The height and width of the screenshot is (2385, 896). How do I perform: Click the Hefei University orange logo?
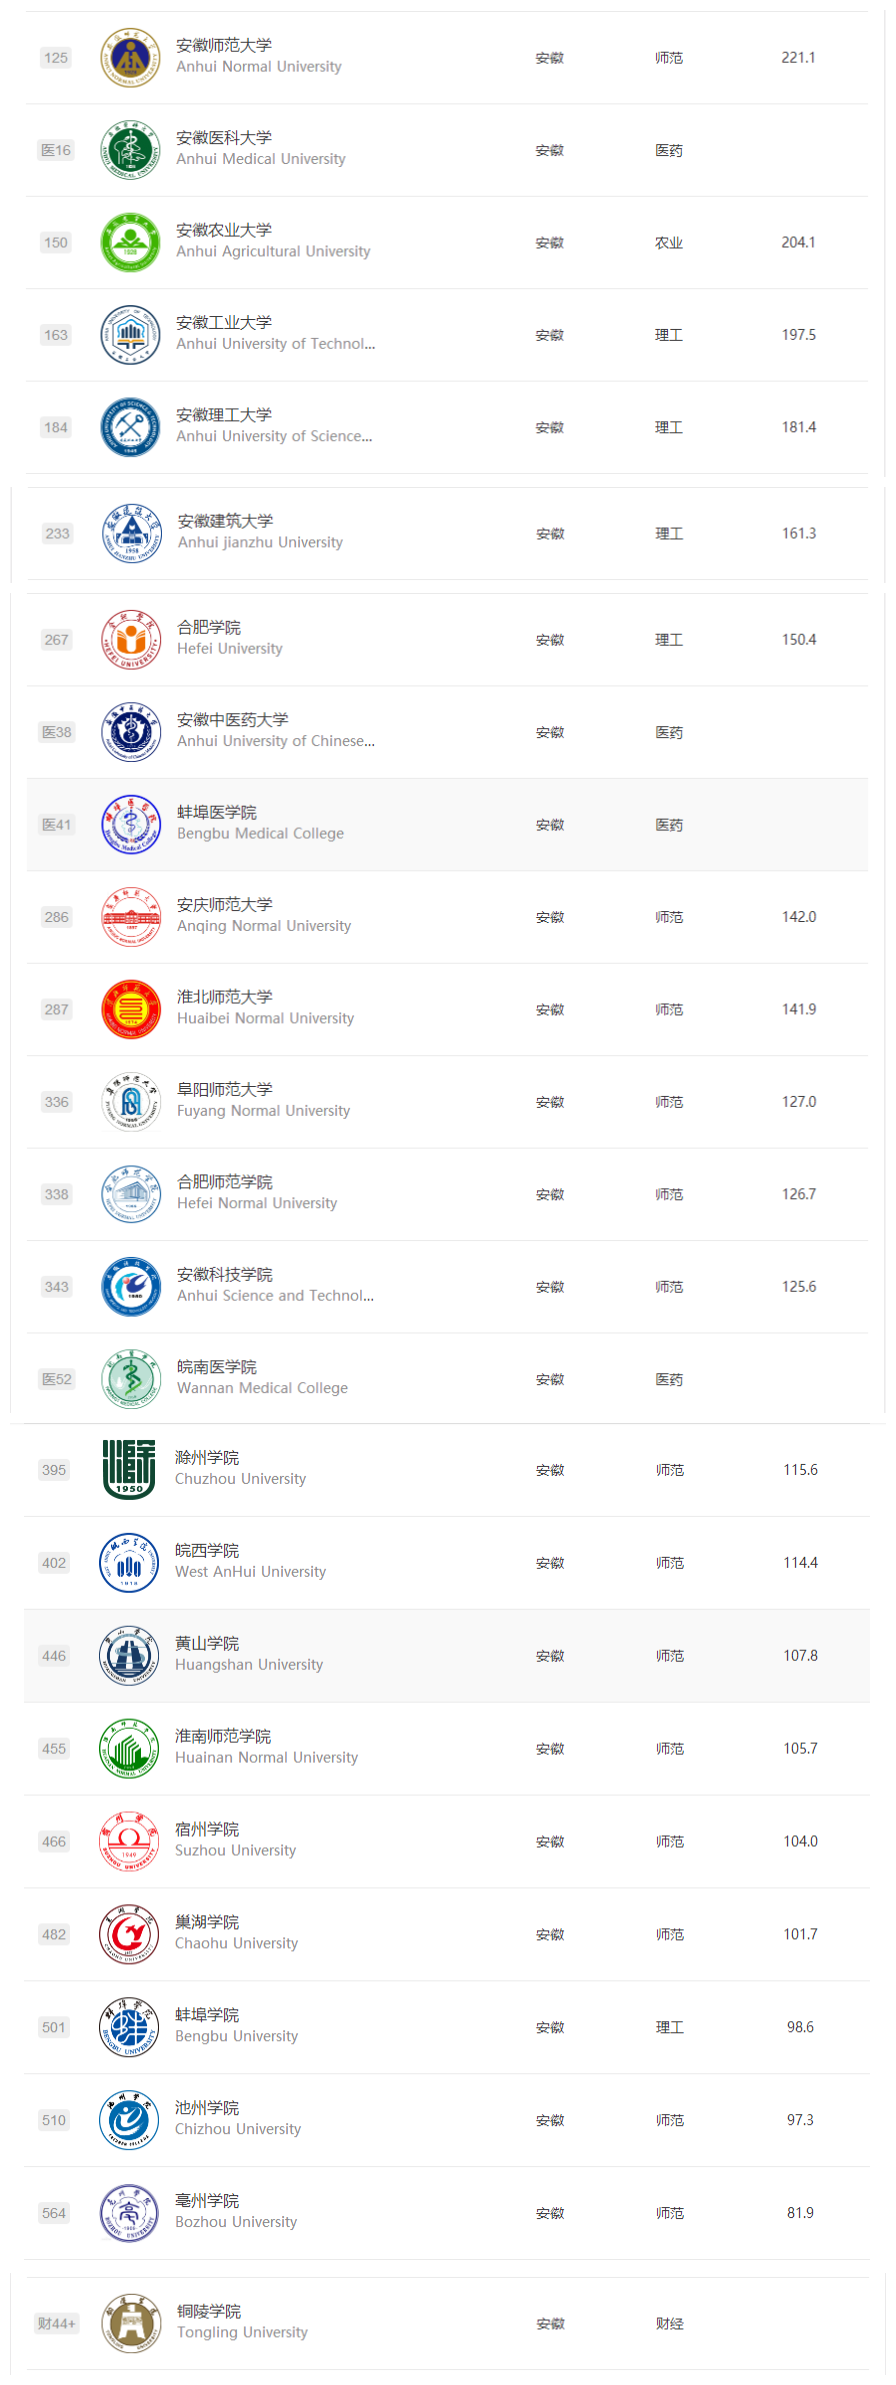coord(130,640)
